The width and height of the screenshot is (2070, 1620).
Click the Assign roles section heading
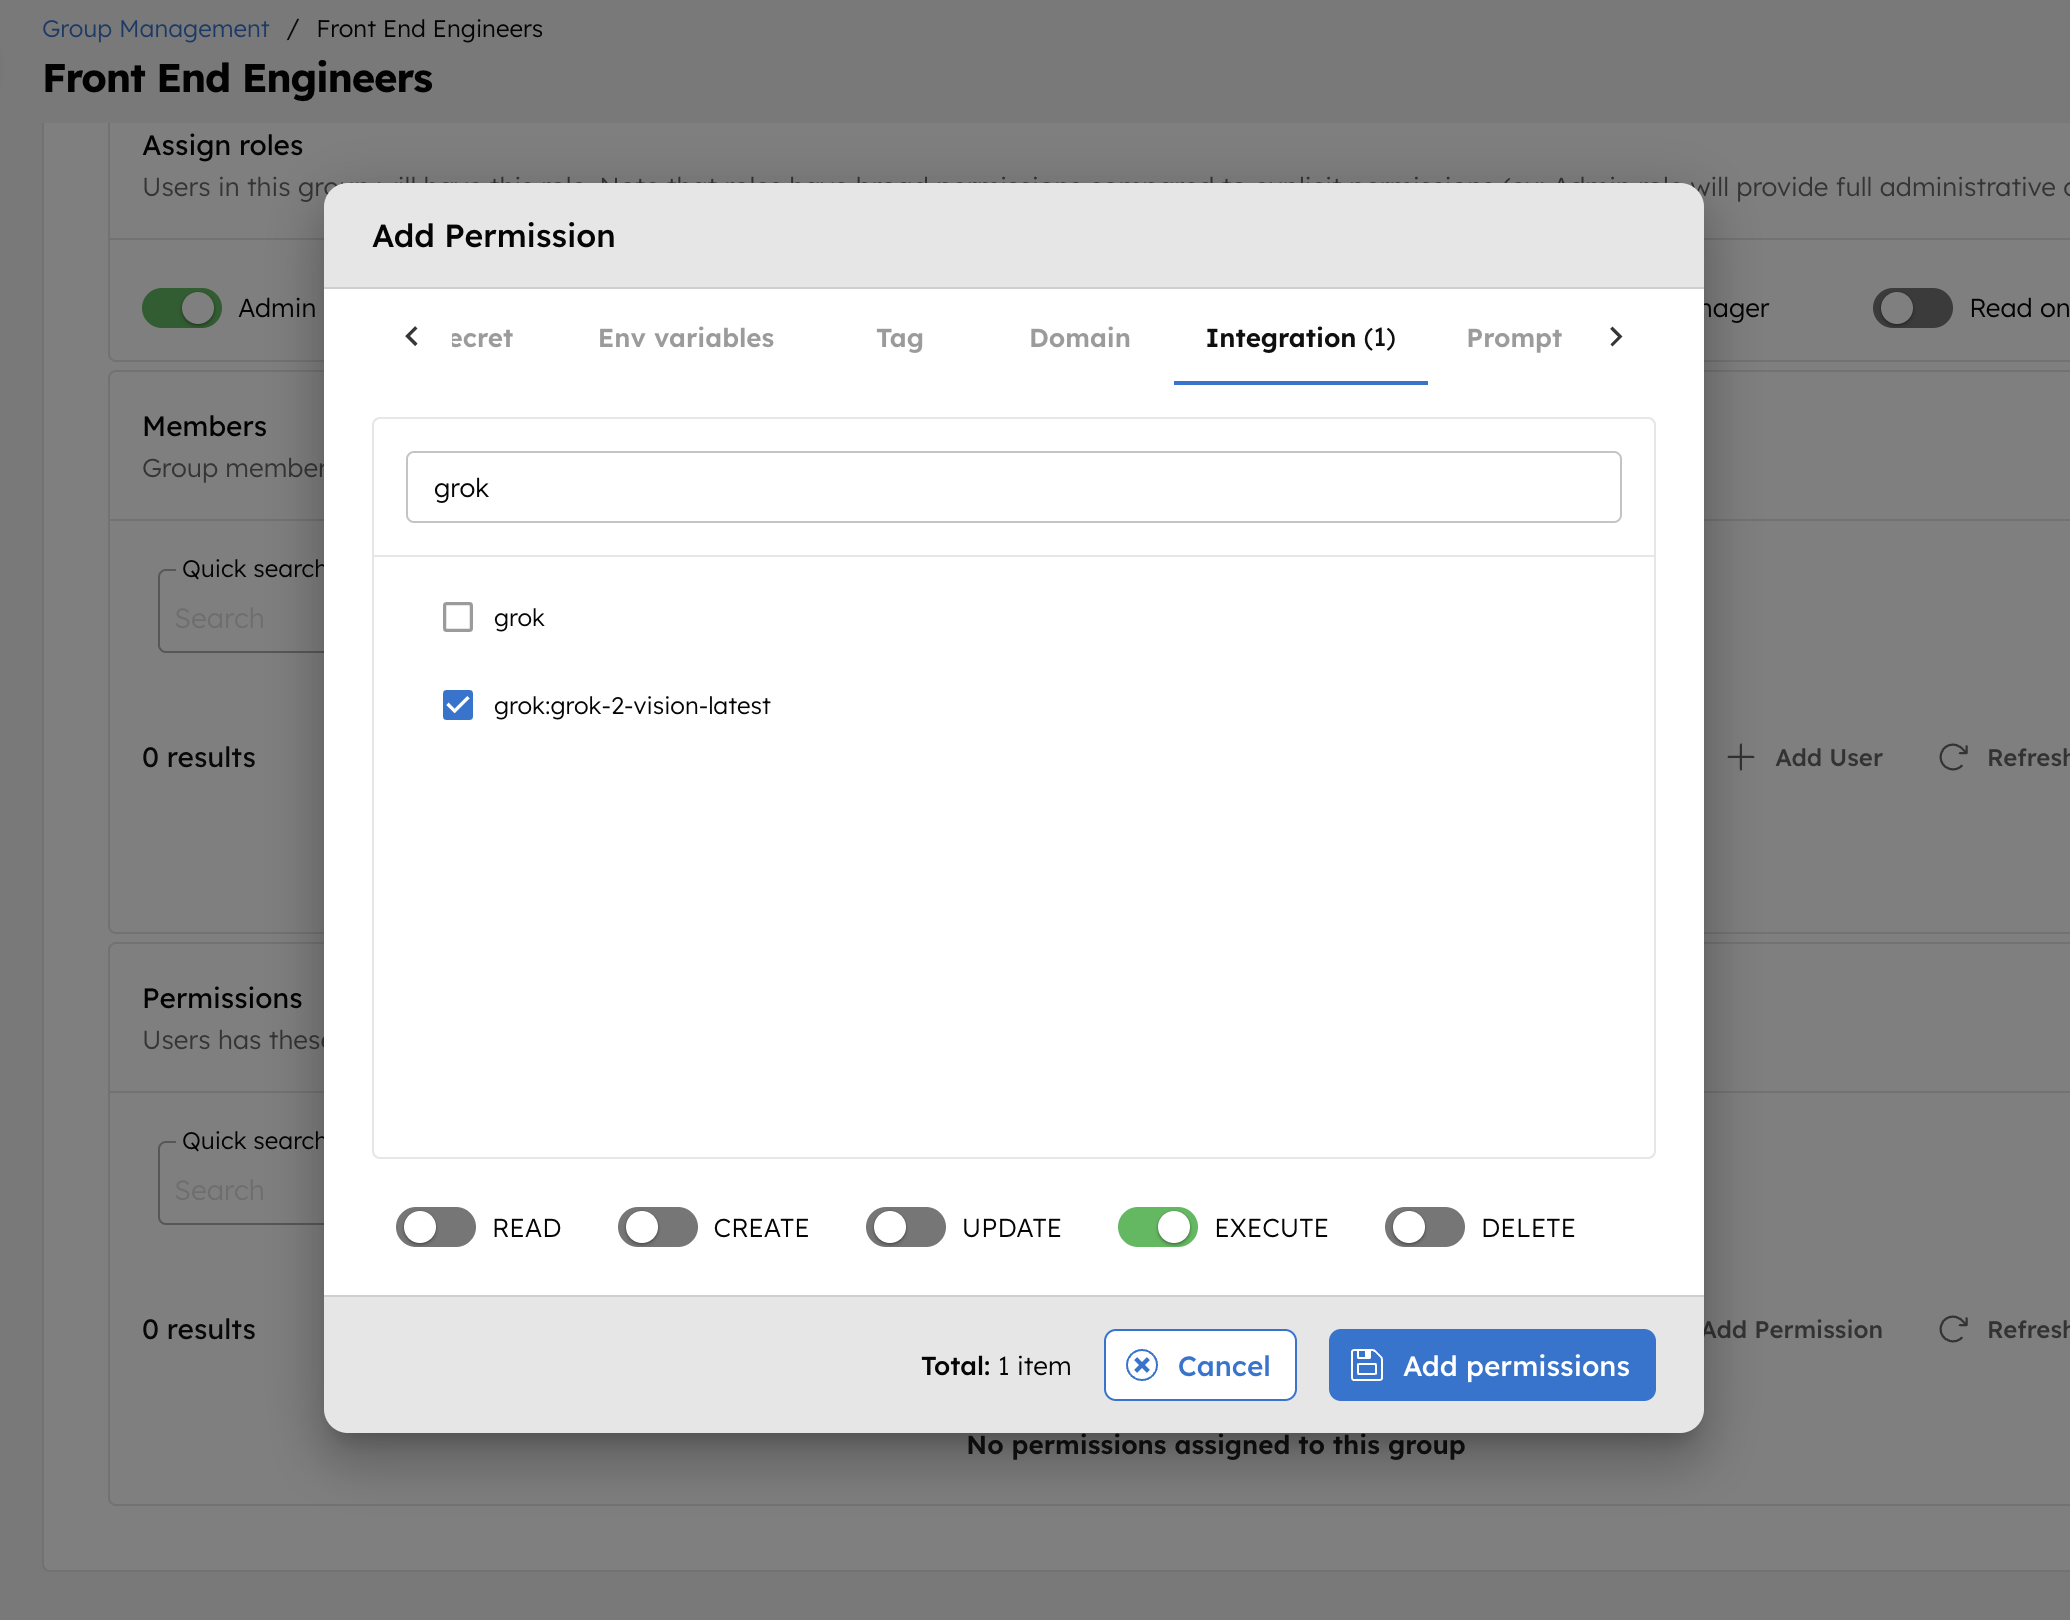[x=223, y=145]
